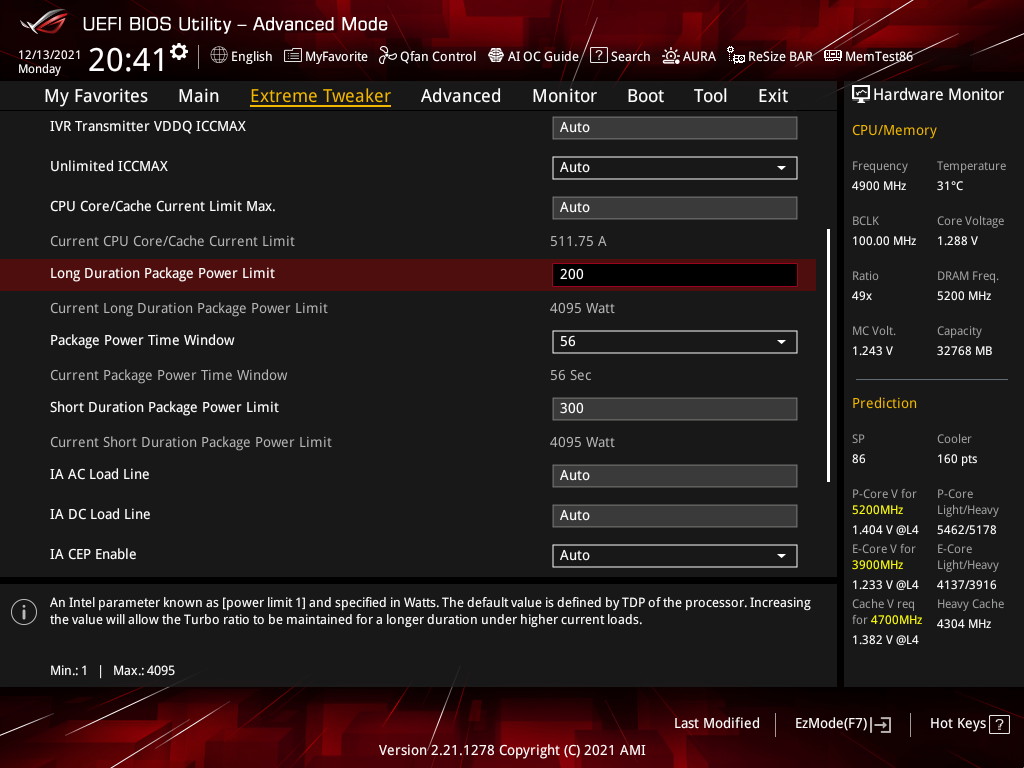Click the 1.288 V core voltage value
The height and width of the screenshot is (768, 1024).
pyautogui.click(x=957, y=241)
